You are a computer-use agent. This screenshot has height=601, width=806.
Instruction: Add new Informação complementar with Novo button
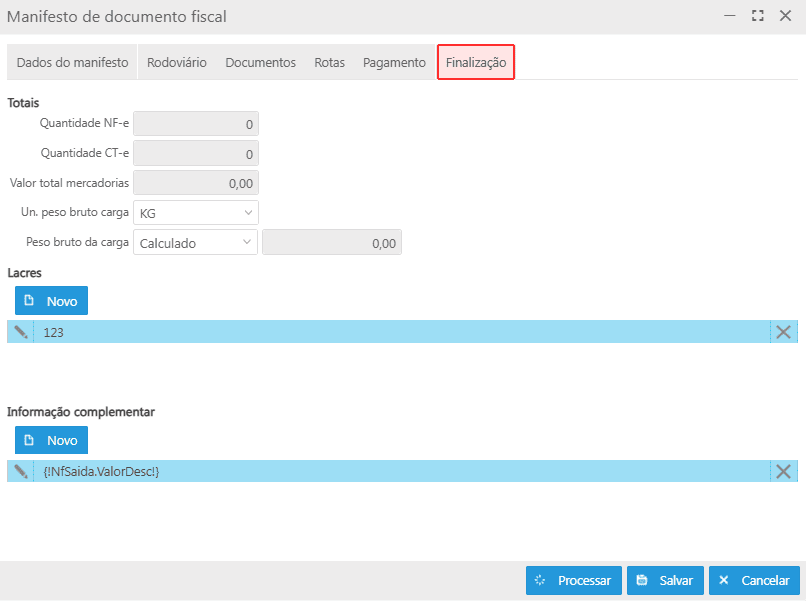pos(51,440)
